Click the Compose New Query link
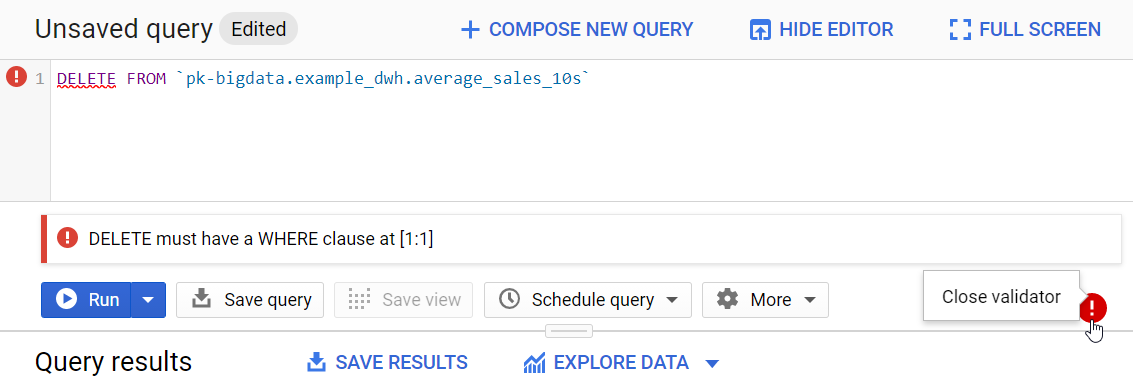Screen dimensions: 1133x384 577,30
